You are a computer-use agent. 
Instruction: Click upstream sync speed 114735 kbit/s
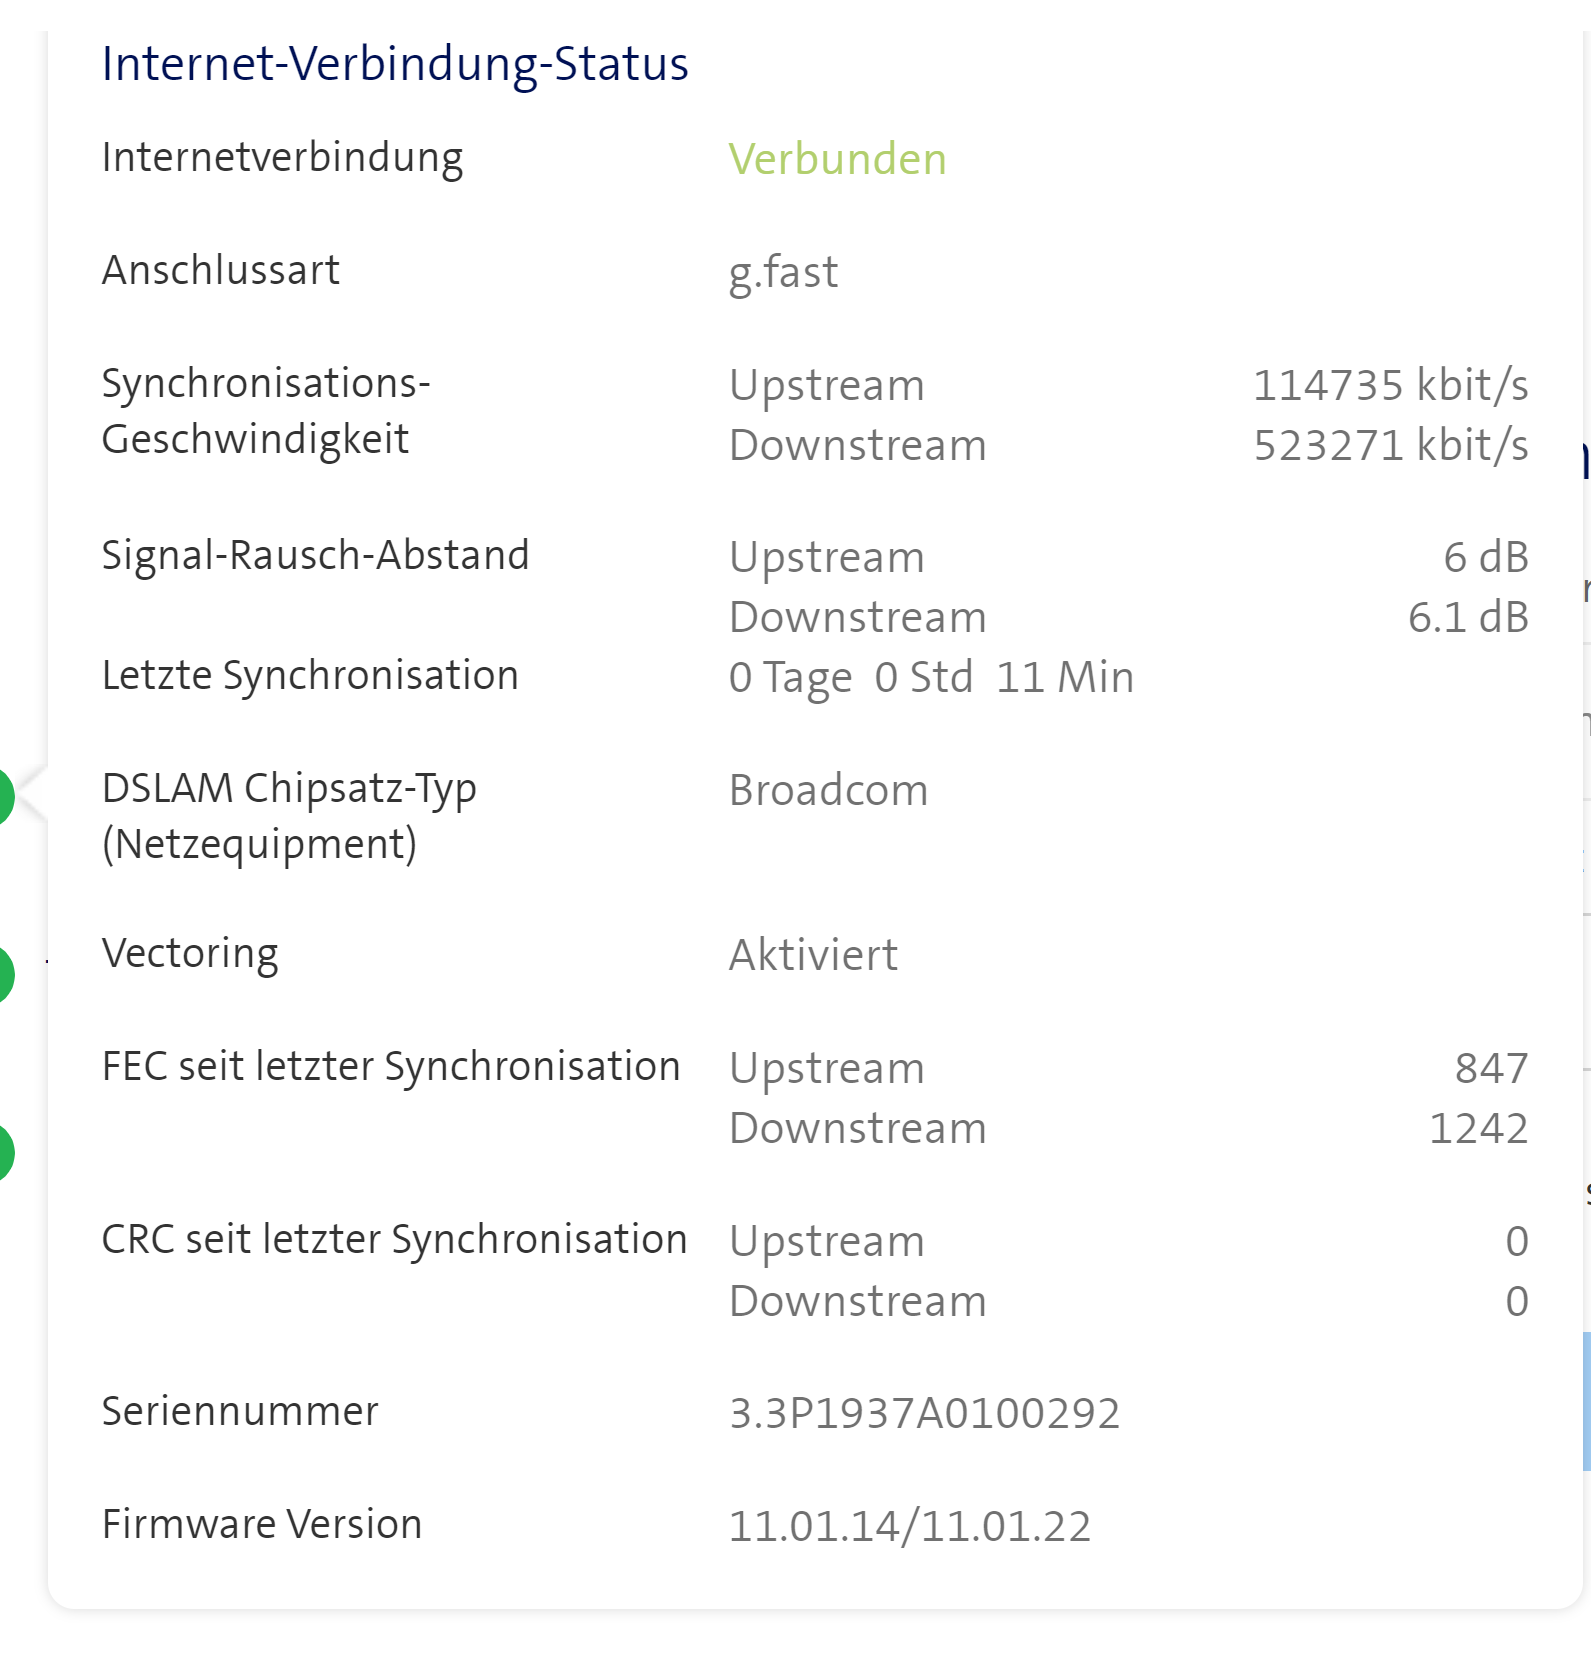click(x=1390, y=385)
